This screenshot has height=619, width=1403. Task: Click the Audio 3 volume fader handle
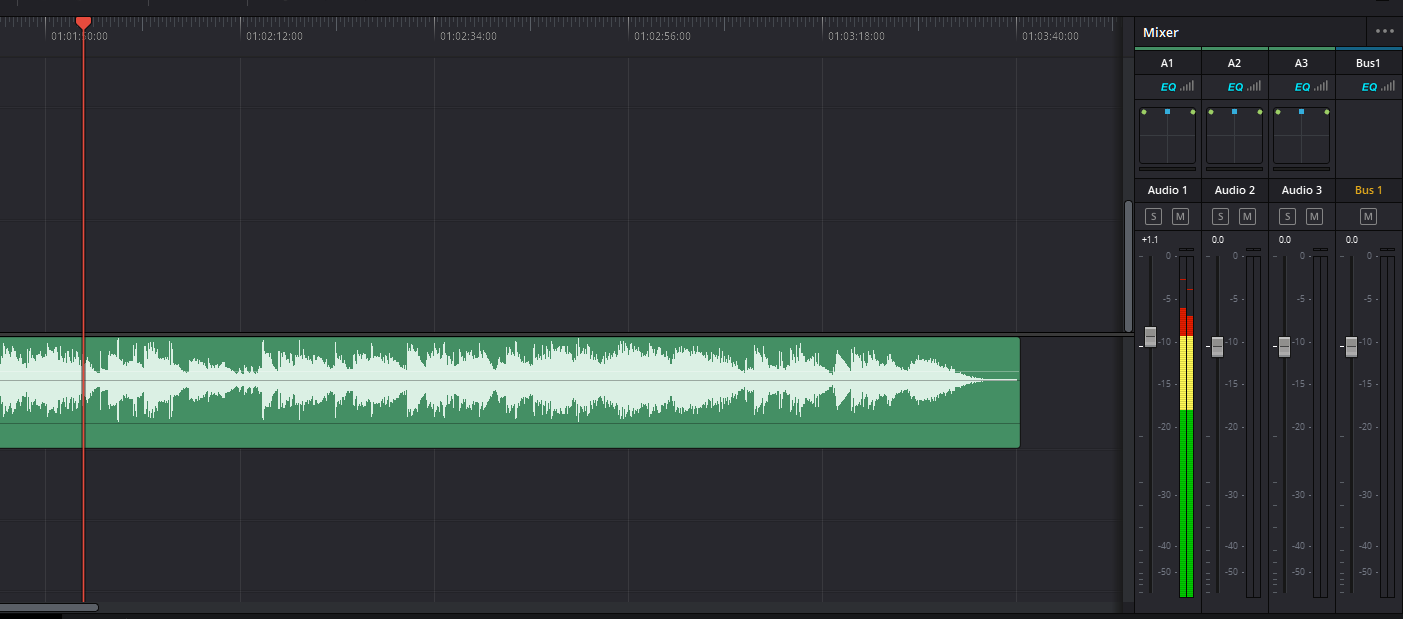point(1284,347)
